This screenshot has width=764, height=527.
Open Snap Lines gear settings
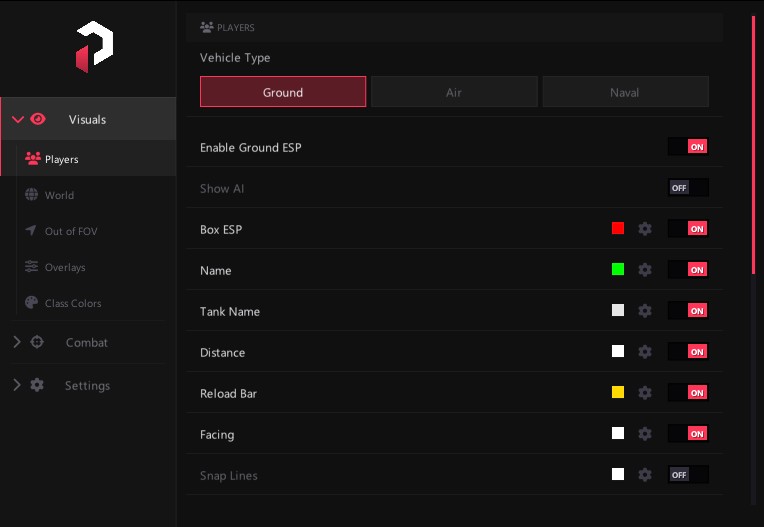[645, 474]
